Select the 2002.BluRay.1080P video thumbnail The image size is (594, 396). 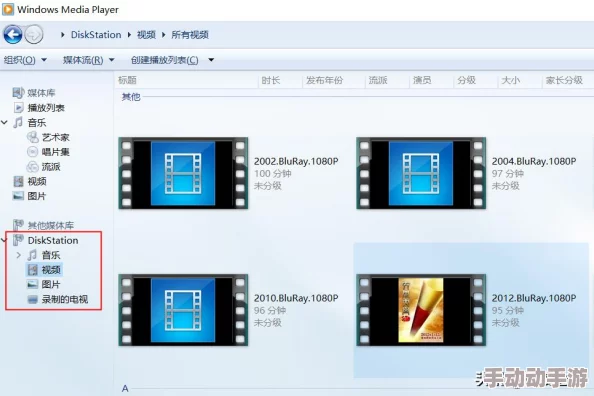183,173
